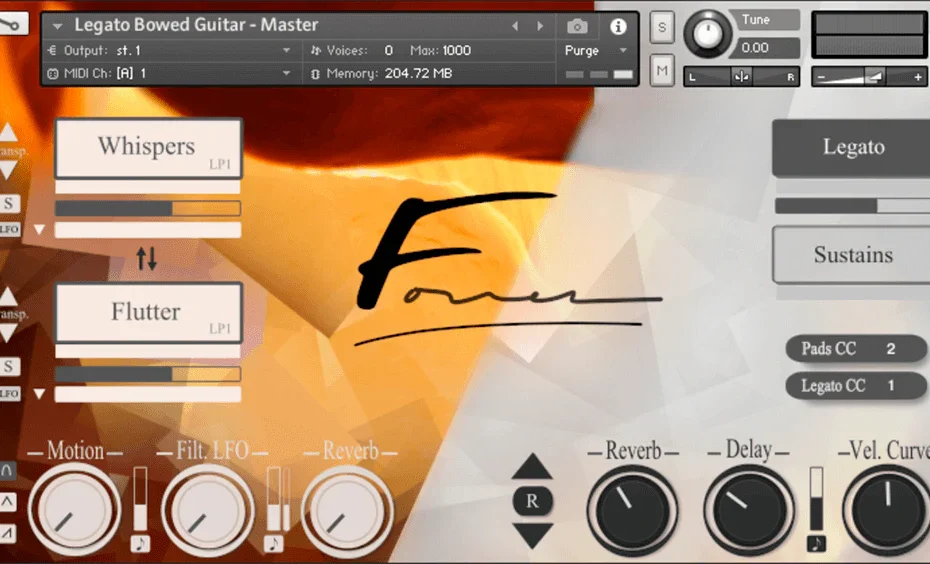This screenshot has height=564, width=930.
Task: Click the note sync icon under Delay
Action: 817,543
